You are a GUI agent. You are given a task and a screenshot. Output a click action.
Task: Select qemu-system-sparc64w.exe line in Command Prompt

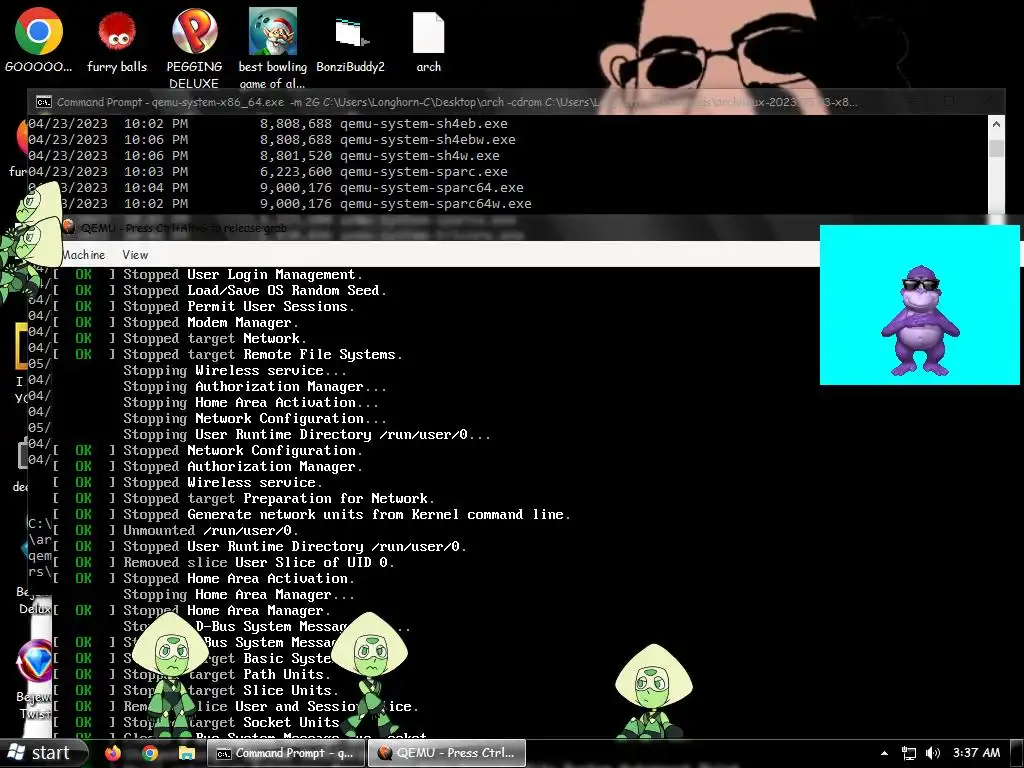pos(280,204)
